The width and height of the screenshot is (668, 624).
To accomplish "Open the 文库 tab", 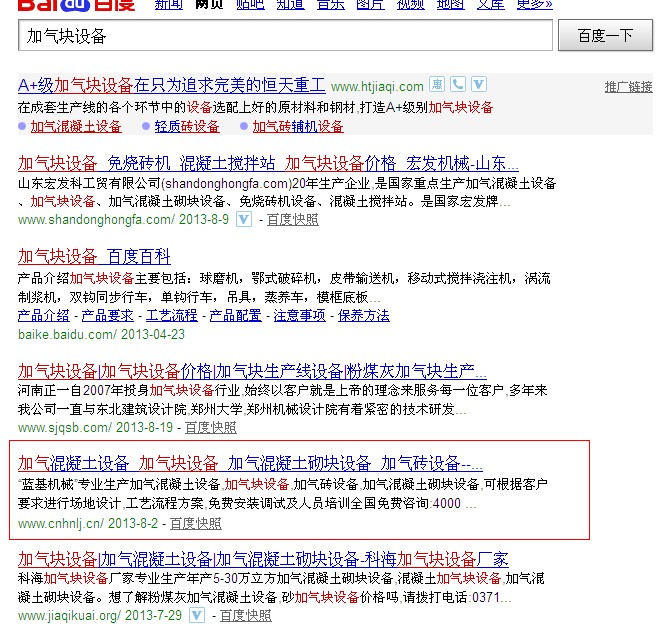I will (x=491, y=5).
